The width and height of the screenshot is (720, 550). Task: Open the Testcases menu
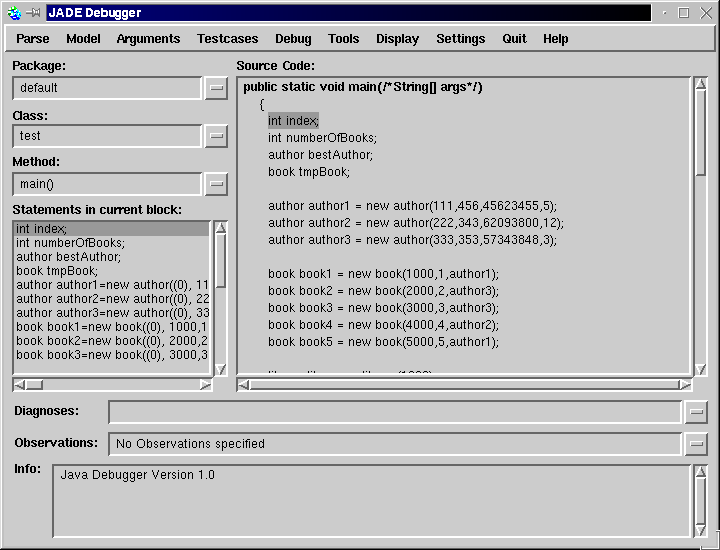click(x=227, y=39)
